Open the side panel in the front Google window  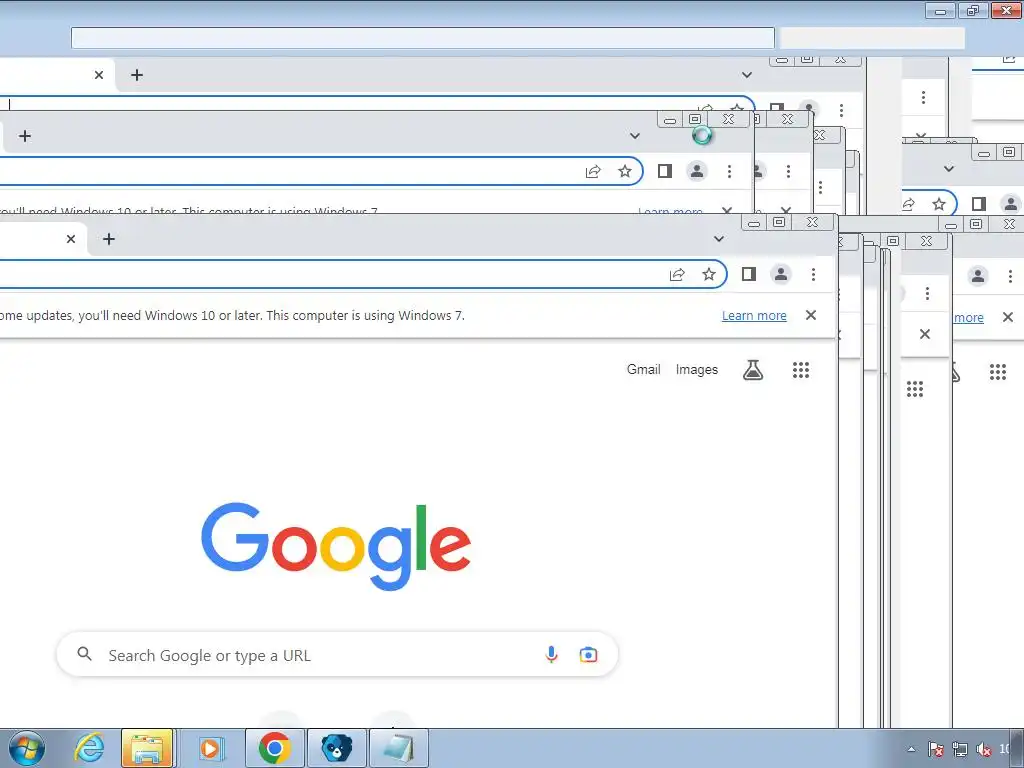(x=748, y=274)
